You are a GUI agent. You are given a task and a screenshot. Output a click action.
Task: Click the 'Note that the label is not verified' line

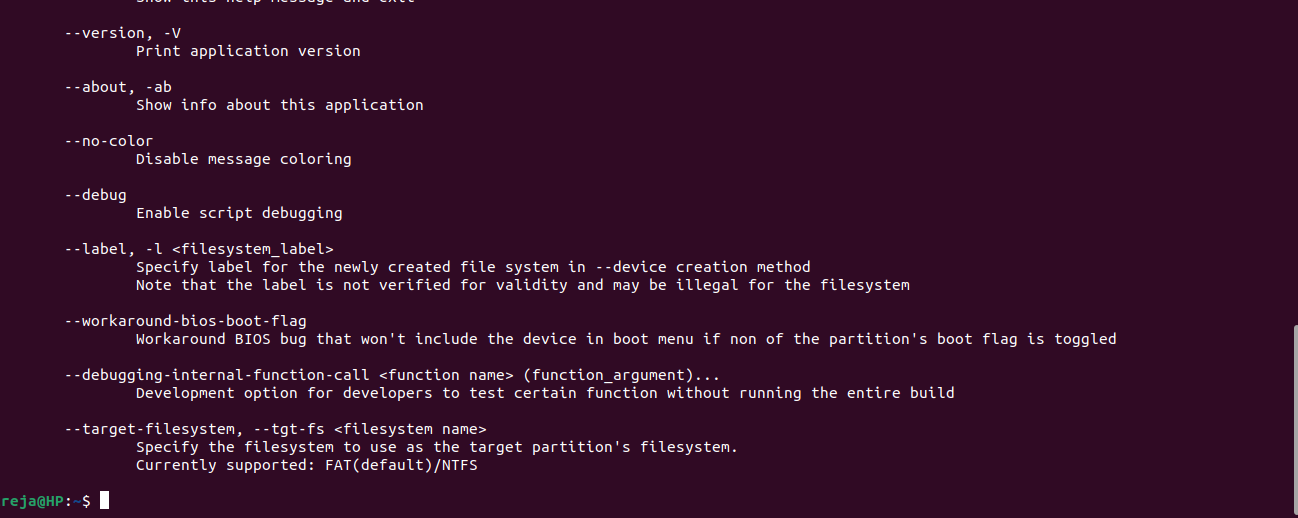(522, 285)
